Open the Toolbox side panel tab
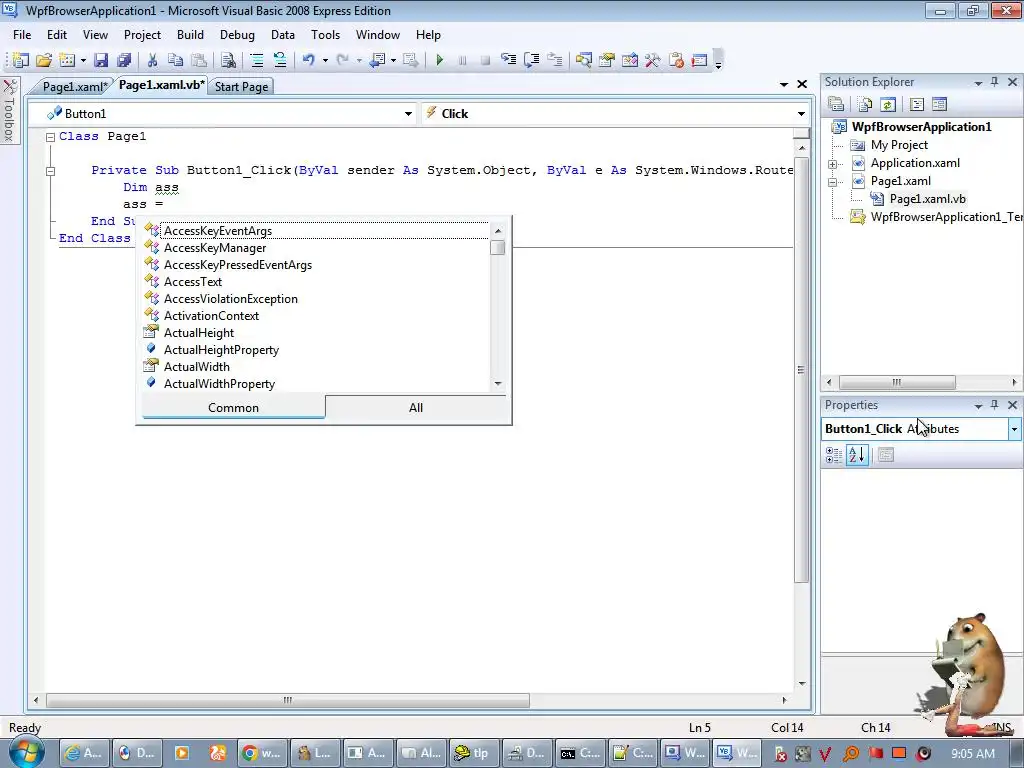 coord(9,111)
